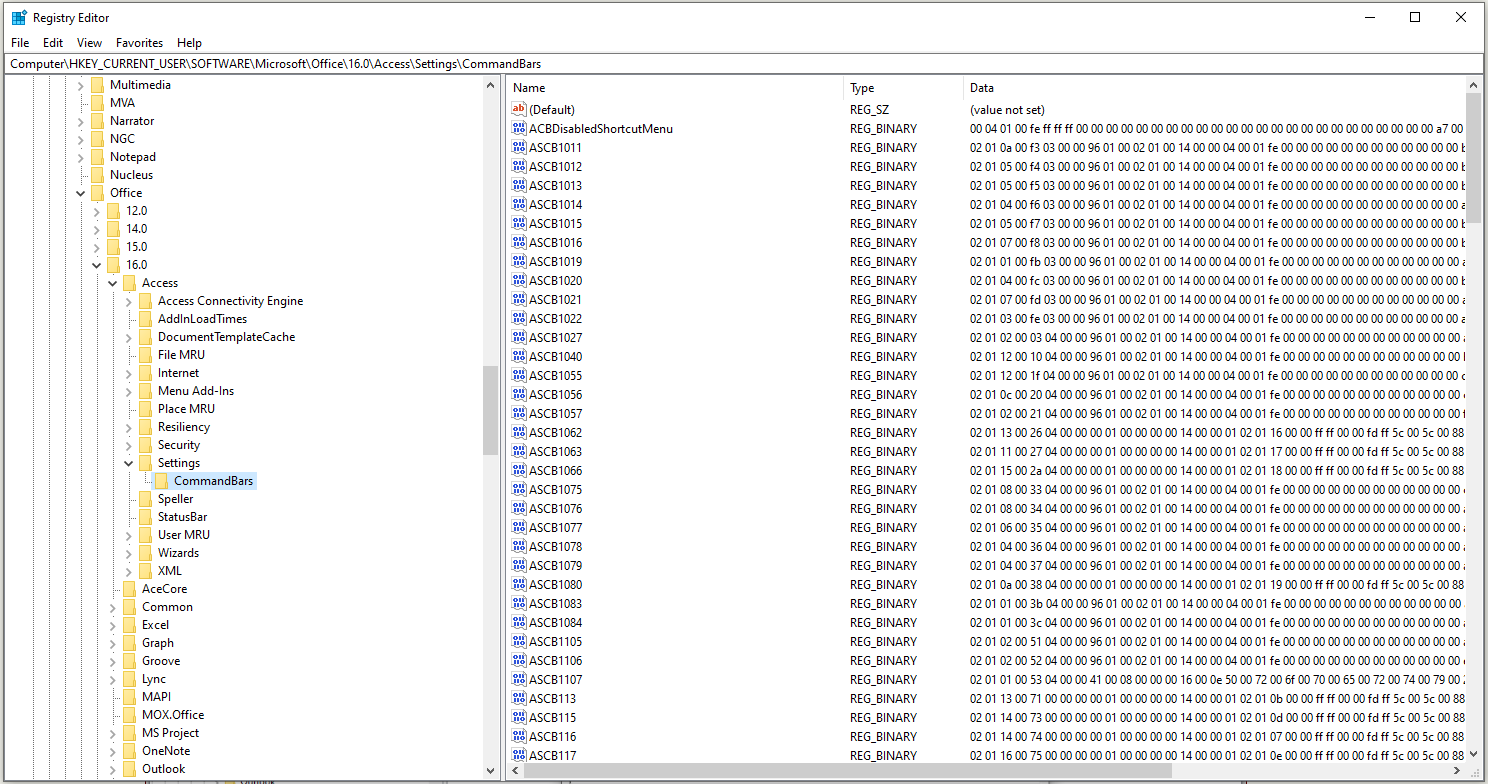Click the binary icon of ASCB1107
Image resolution: width=1488 pixels, height=784 pixels.
518,679
